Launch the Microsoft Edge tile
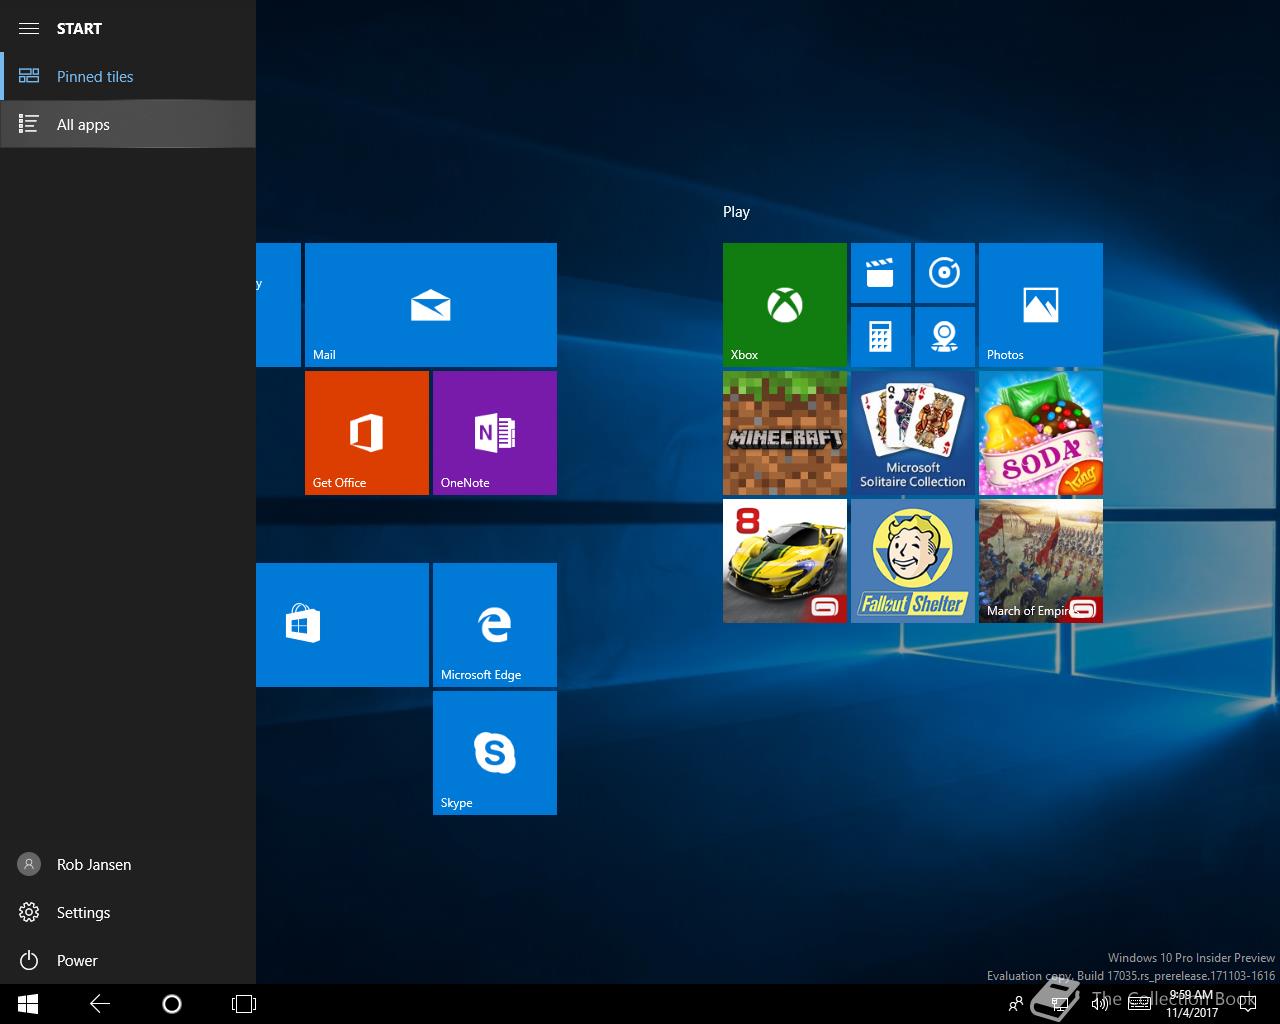 click(x=495, y=625)
